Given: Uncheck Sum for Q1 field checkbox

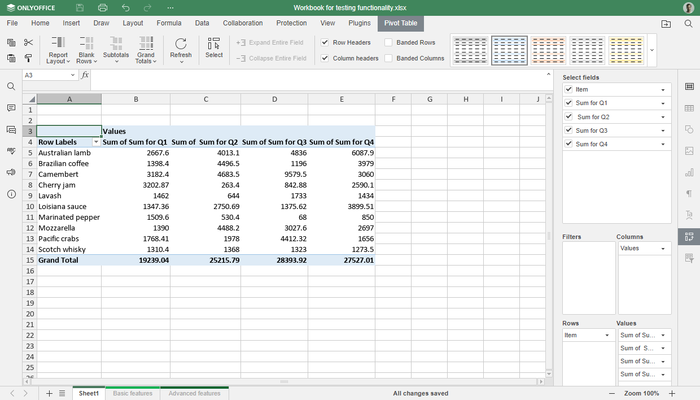Looking at the screenshot, I should [568, 103].
